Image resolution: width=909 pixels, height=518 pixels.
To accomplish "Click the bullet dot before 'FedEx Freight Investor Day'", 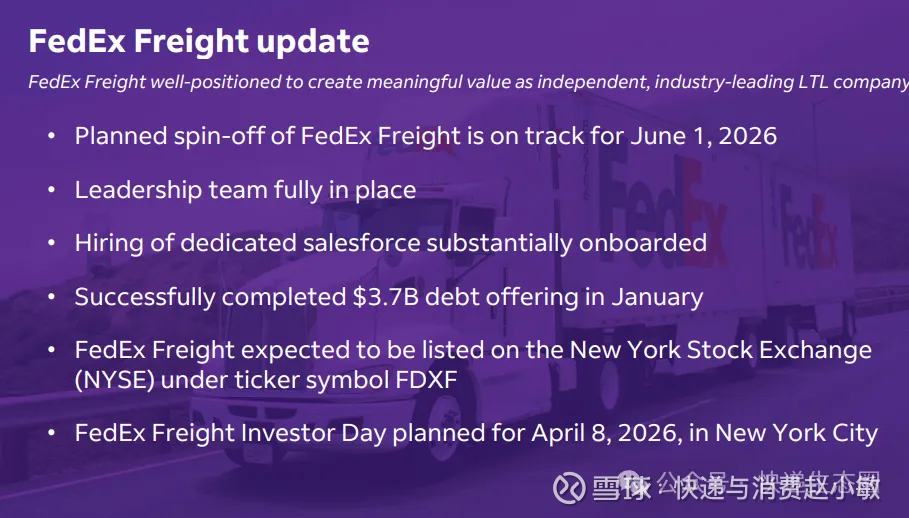I will tap(51, 434).
